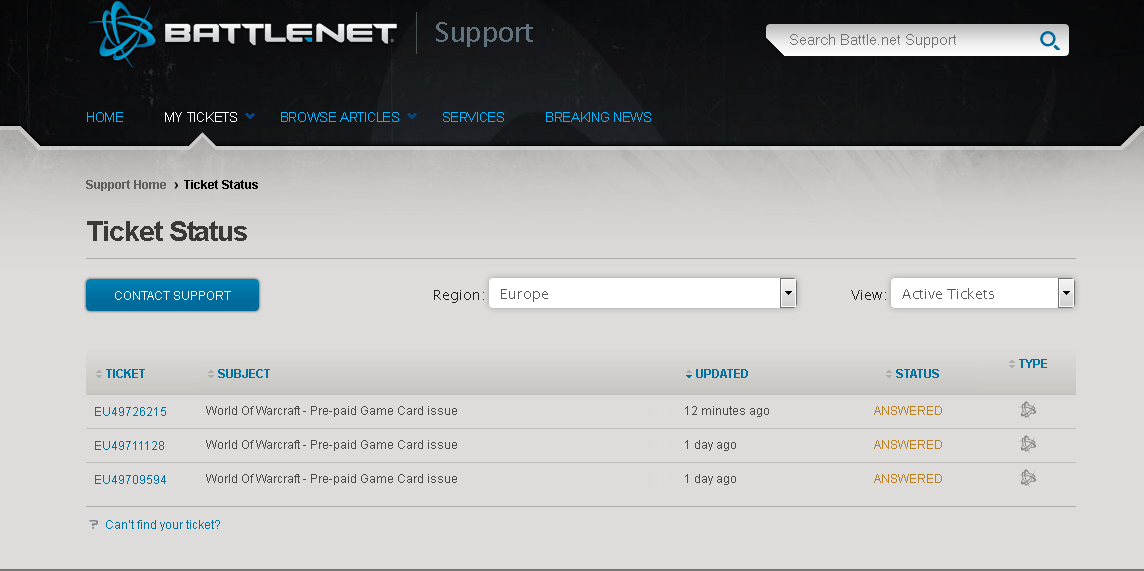This screenshot has width=1144, height=571.
Task: Sort by Subject column arrows
Action: pyautogui.click(x=211, y=374)
